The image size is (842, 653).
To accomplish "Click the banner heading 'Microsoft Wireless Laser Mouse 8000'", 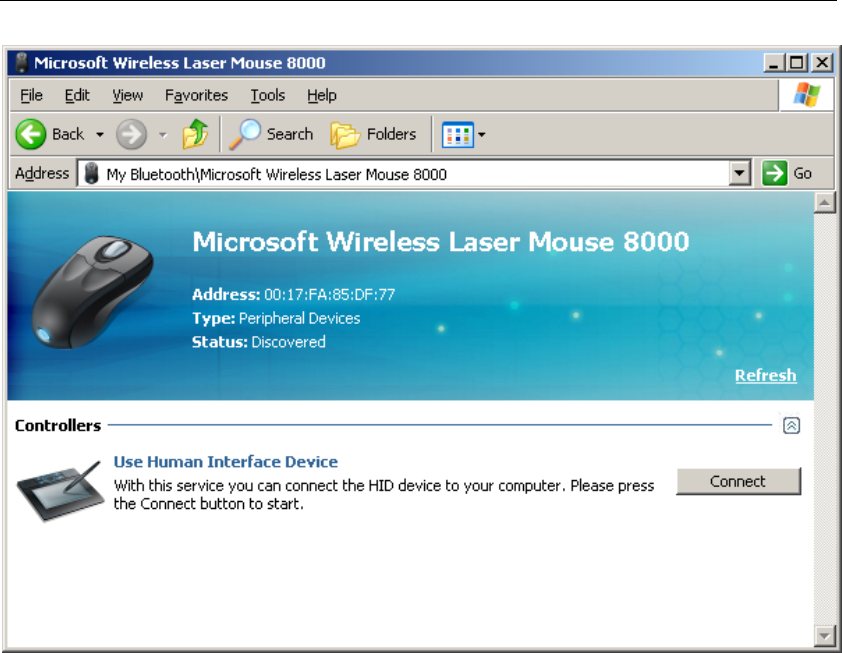I will (440, 242).
